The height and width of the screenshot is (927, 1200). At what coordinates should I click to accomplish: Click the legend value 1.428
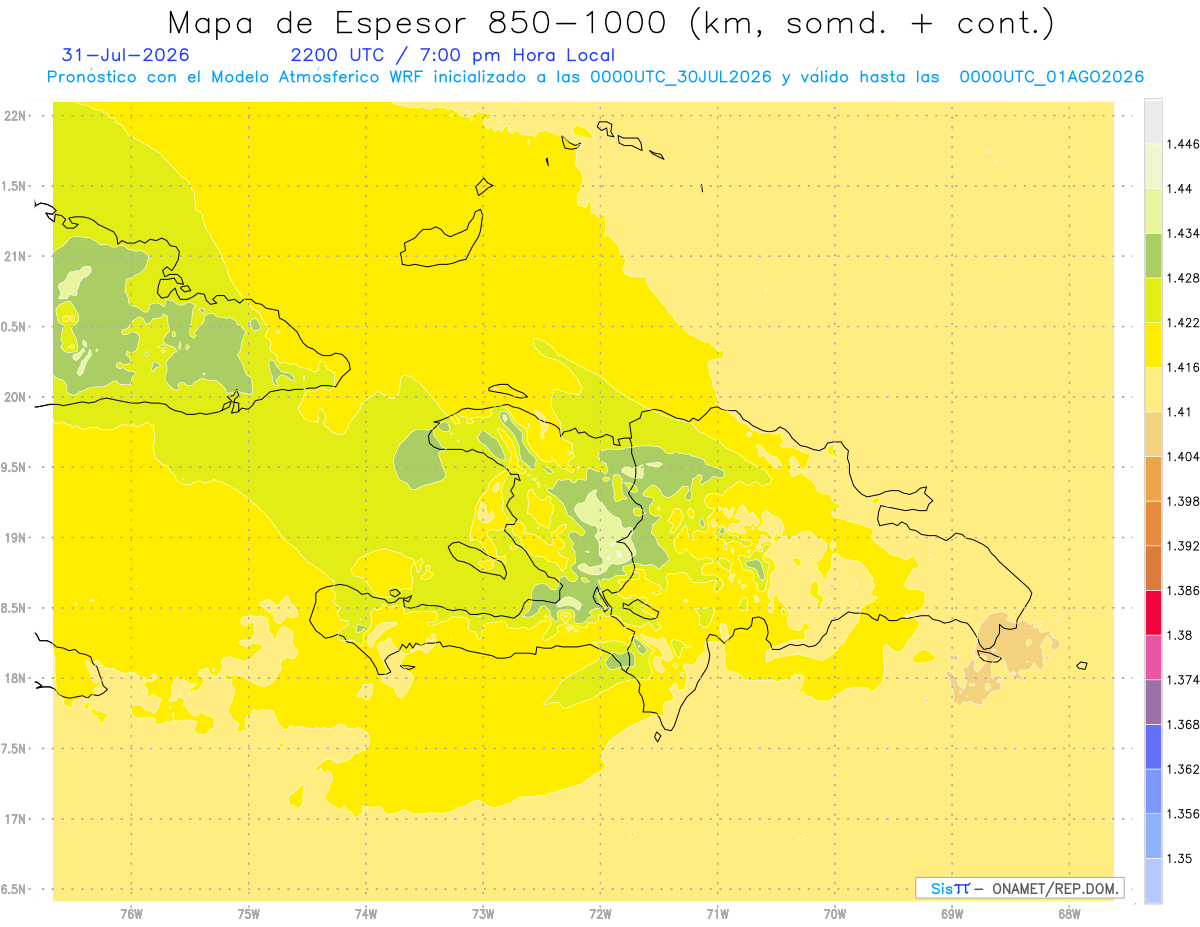pos(1183,278)
